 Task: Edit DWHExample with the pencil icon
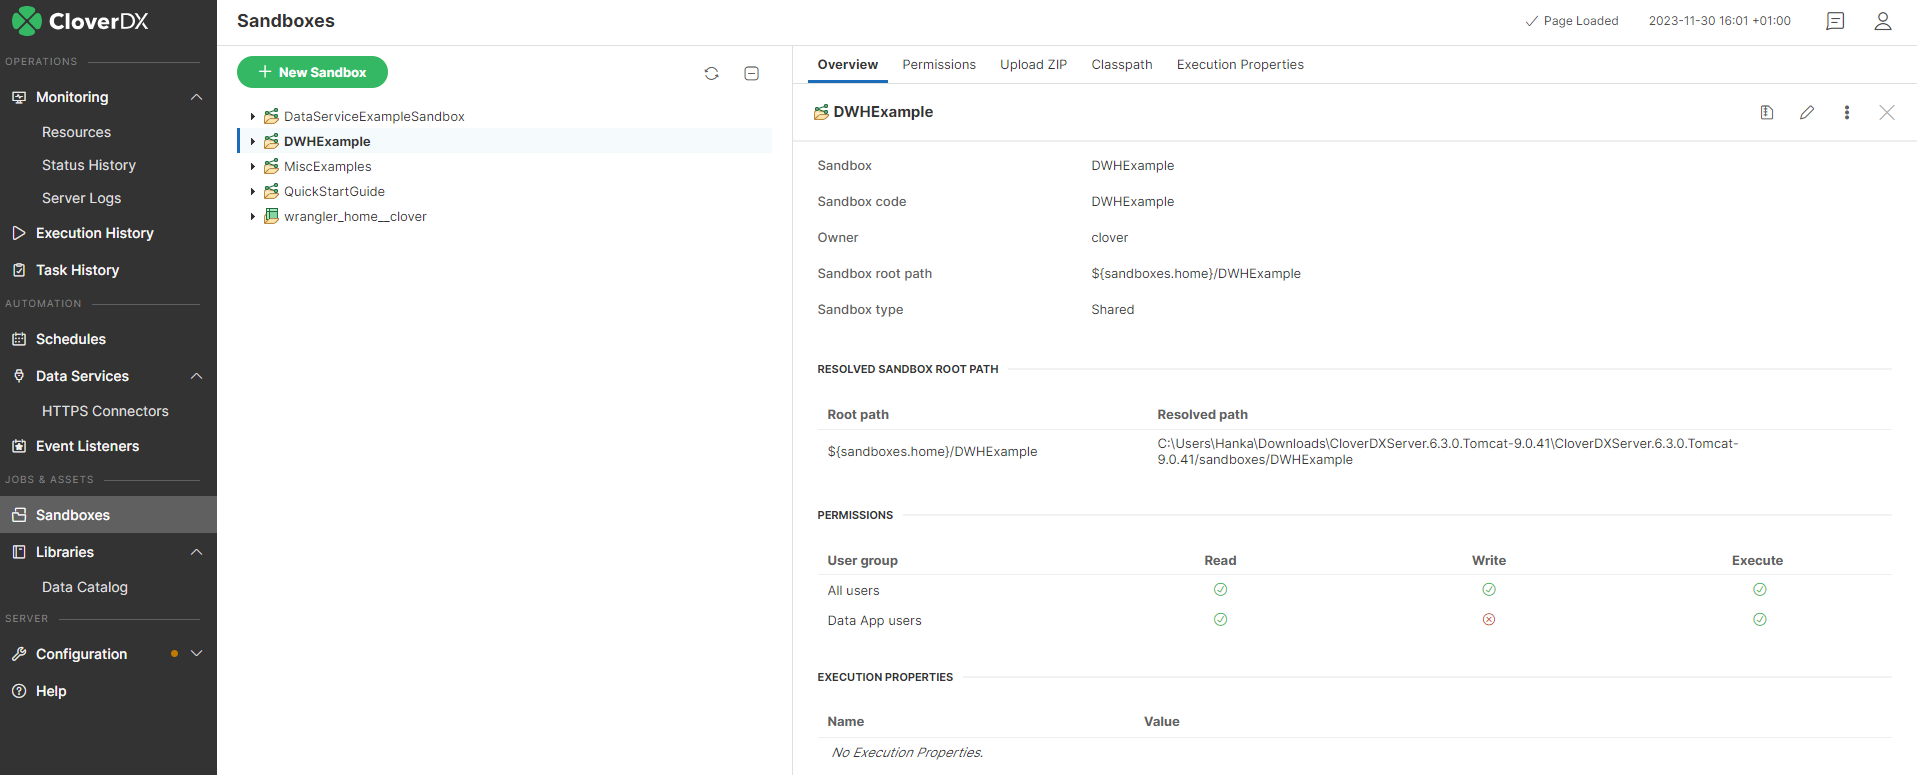point(1807,112)
